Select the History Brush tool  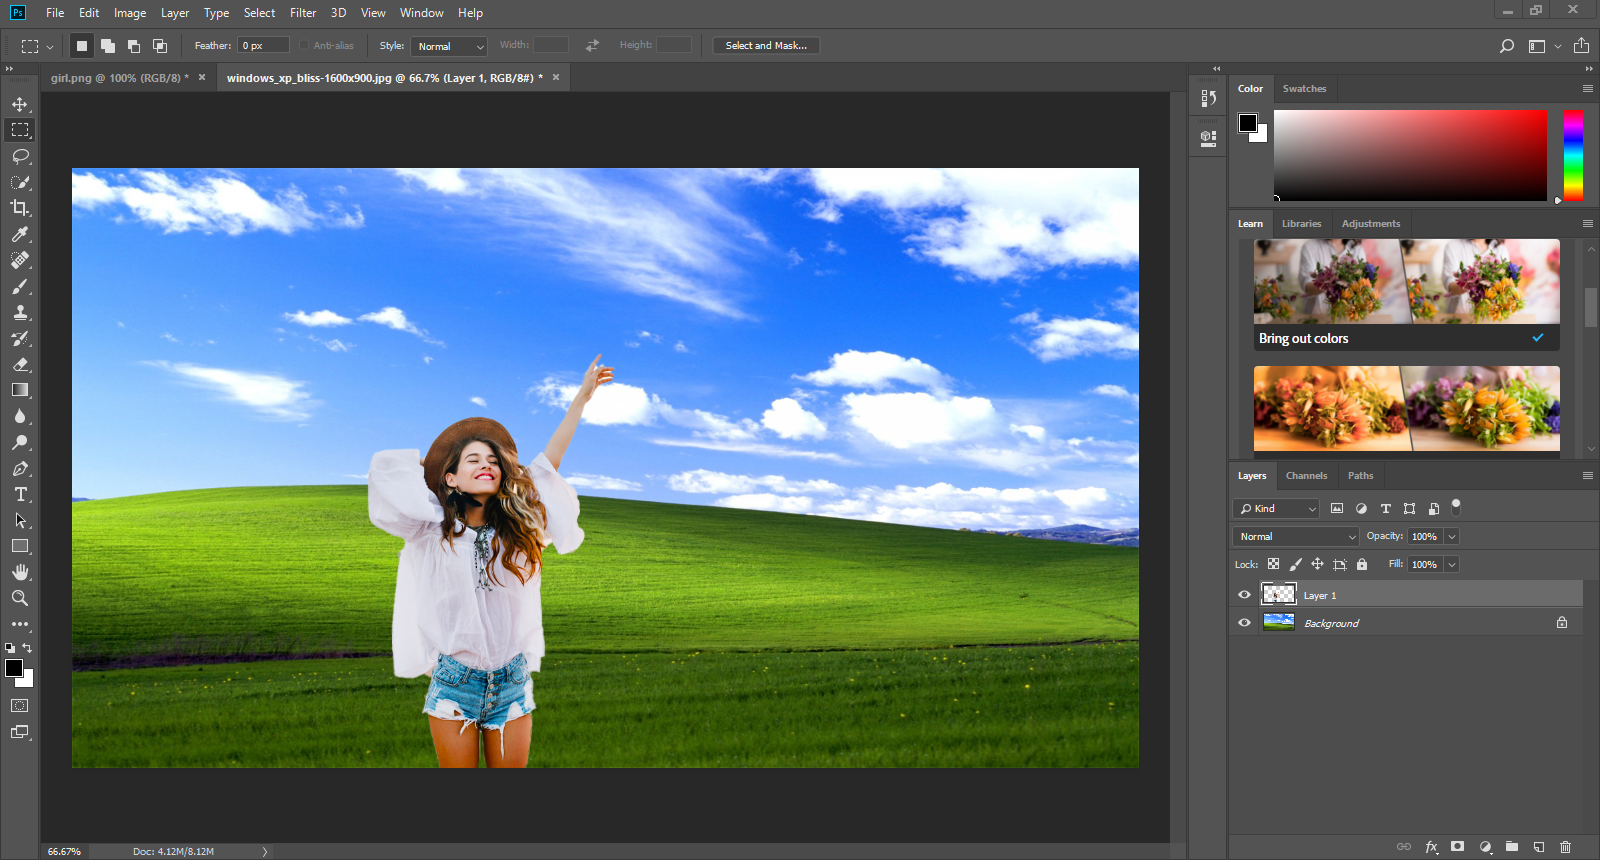coord(20,338)
